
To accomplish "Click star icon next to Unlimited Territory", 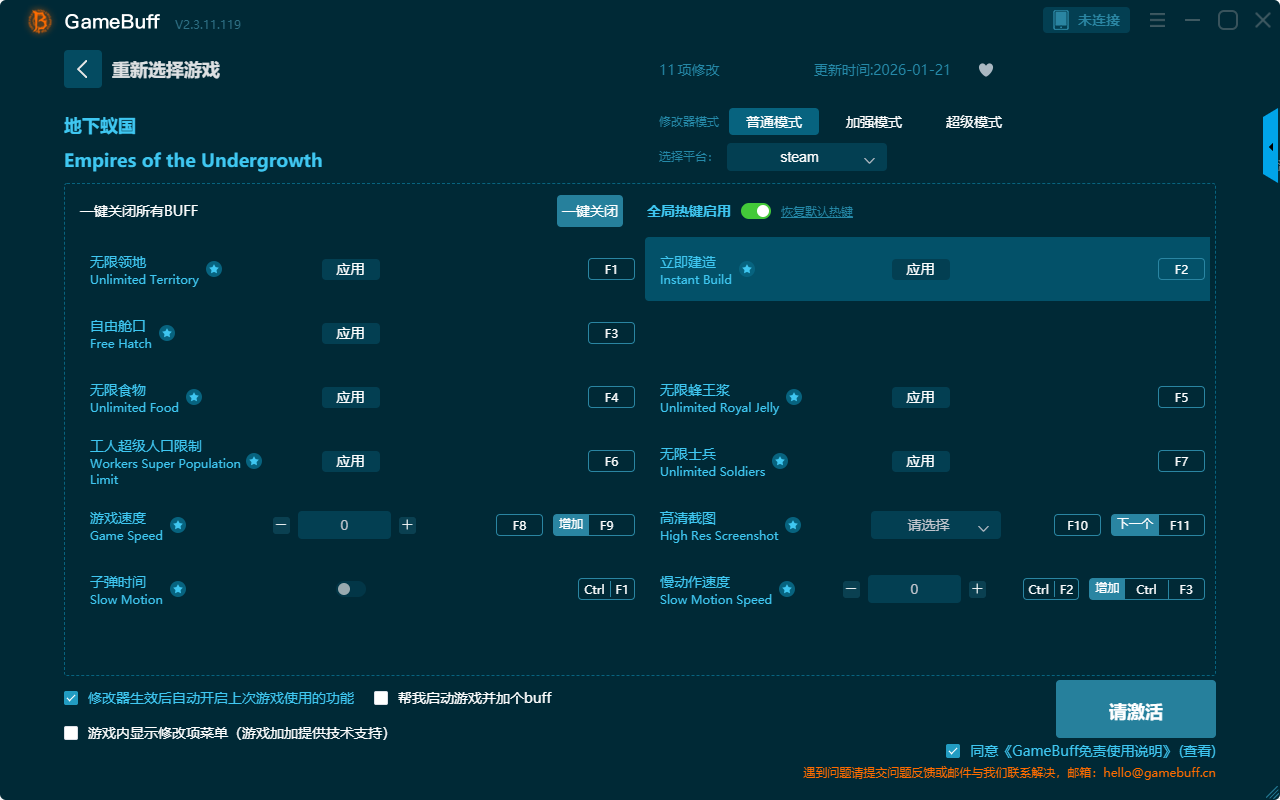I will [x=214, y=269].
